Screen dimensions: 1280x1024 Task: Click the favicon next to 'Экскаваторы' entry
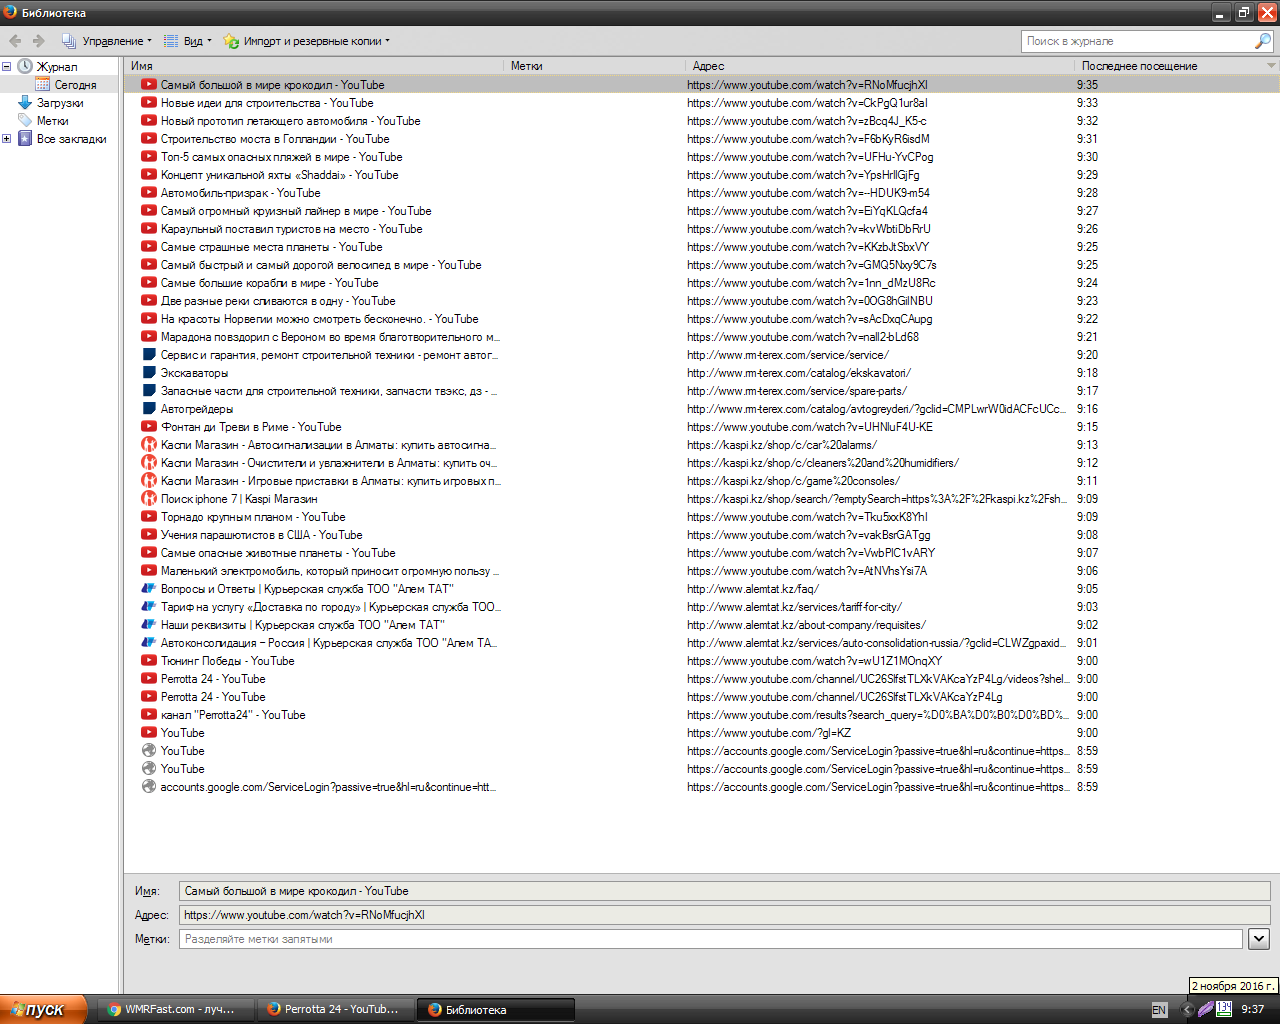[x=149, y=373]
